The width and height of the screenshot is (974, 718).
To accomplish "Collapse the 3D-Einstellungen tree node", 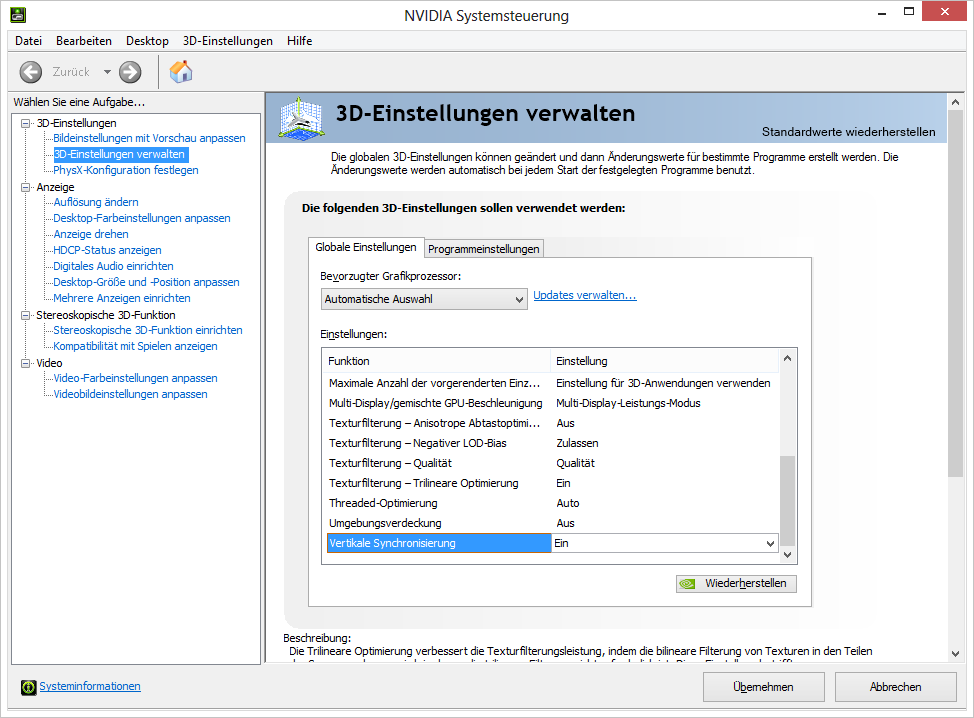I will point(25,123).
